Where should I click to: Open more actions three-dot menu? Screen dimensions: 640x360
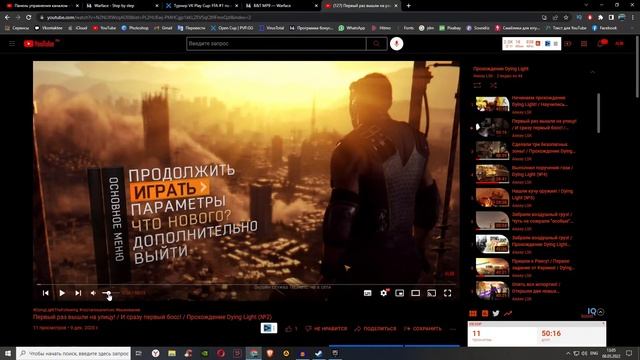pyautogui.click(x=453, y=329)
